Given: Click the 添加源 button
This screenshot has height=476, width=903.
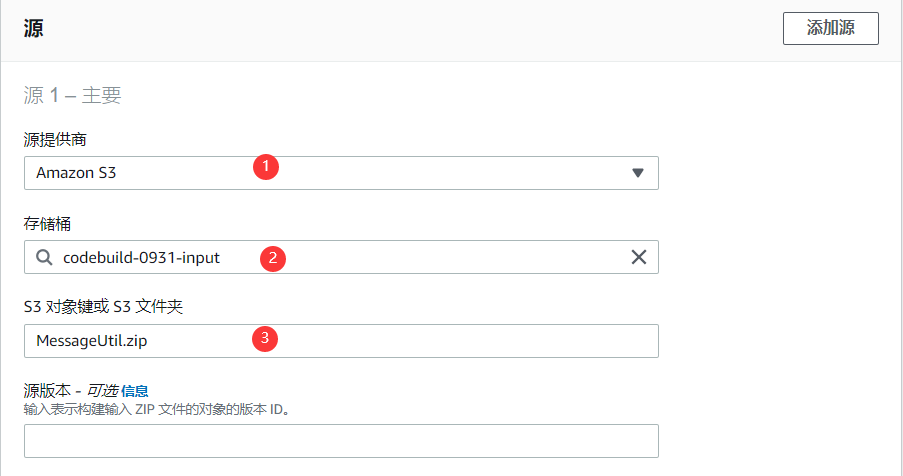Looking at the screenshot, I should [x=830, y=28].
